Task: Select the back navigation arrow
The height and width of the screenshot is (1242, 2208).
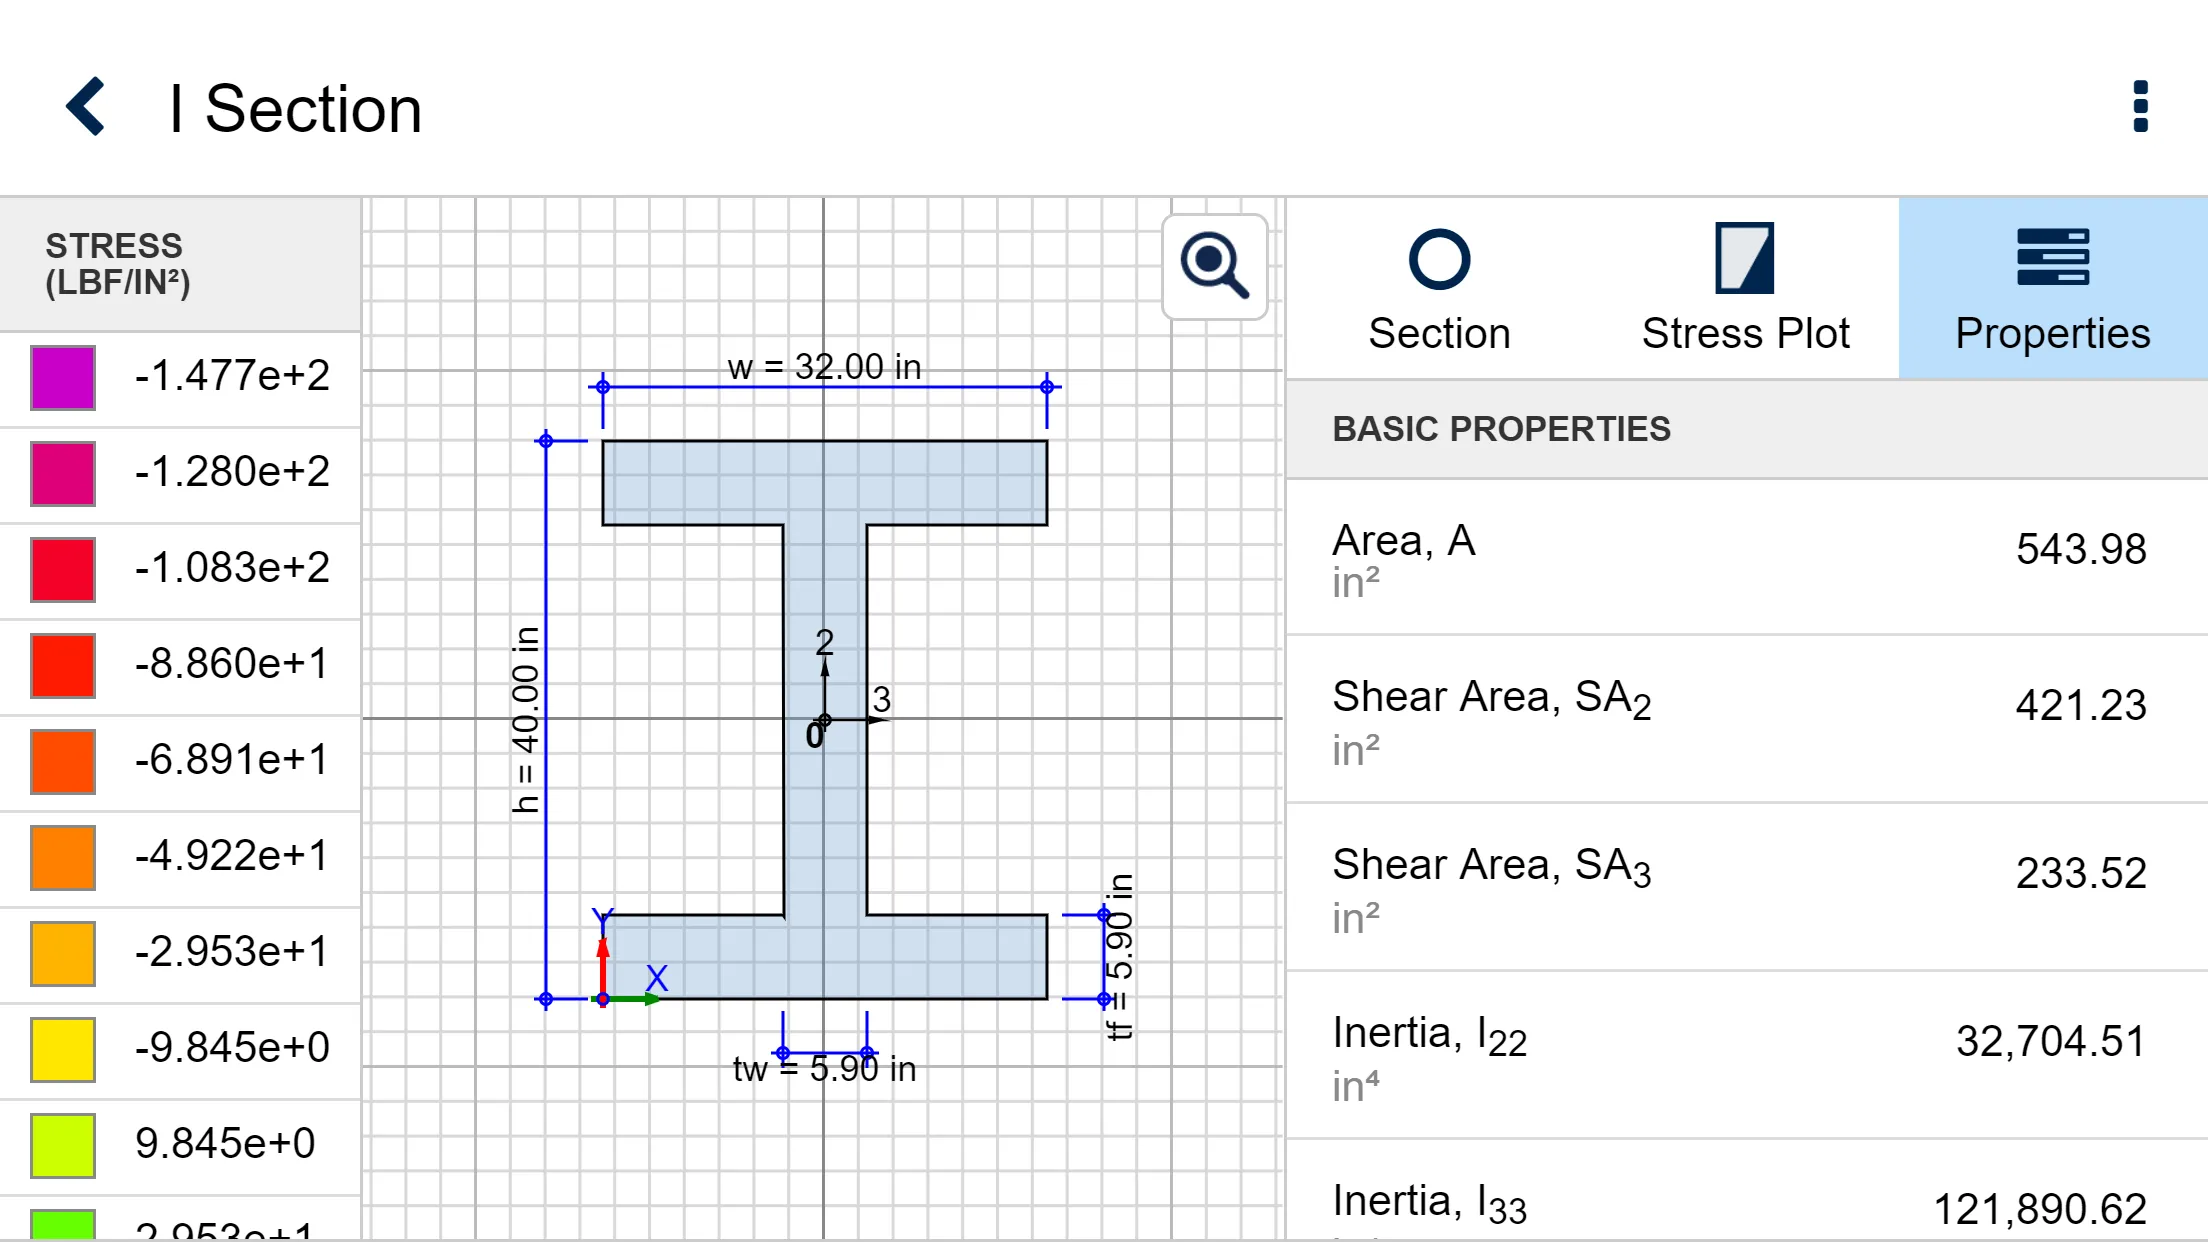Action: pos(85,106)
